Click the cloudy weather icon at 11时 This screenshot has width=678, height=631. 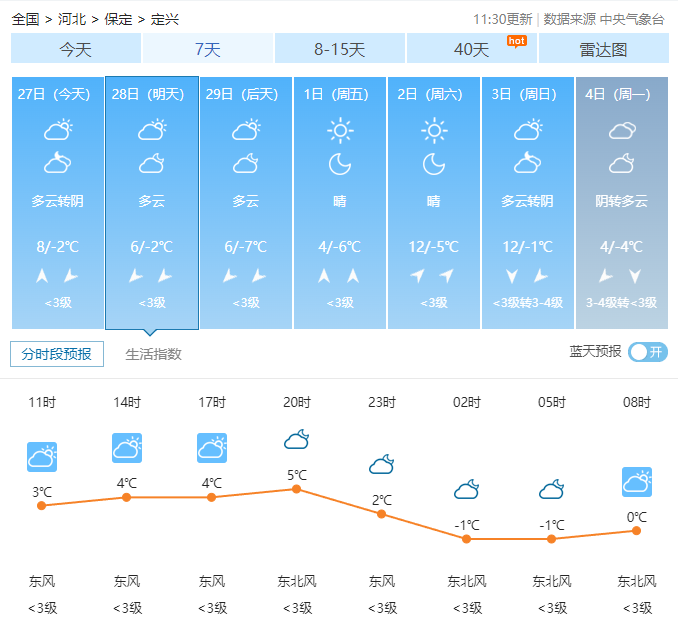(x=42, y=457)
